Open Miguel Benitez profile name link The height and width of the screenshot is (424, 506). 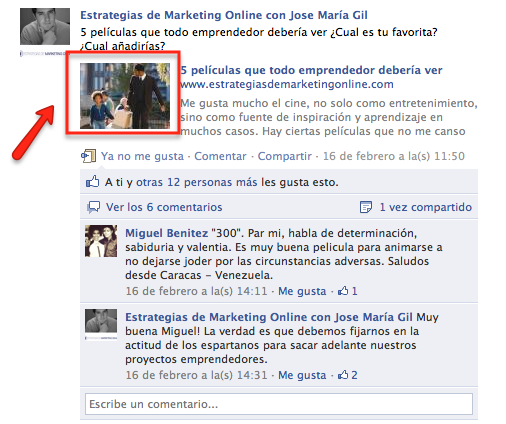tap(166, 233)
